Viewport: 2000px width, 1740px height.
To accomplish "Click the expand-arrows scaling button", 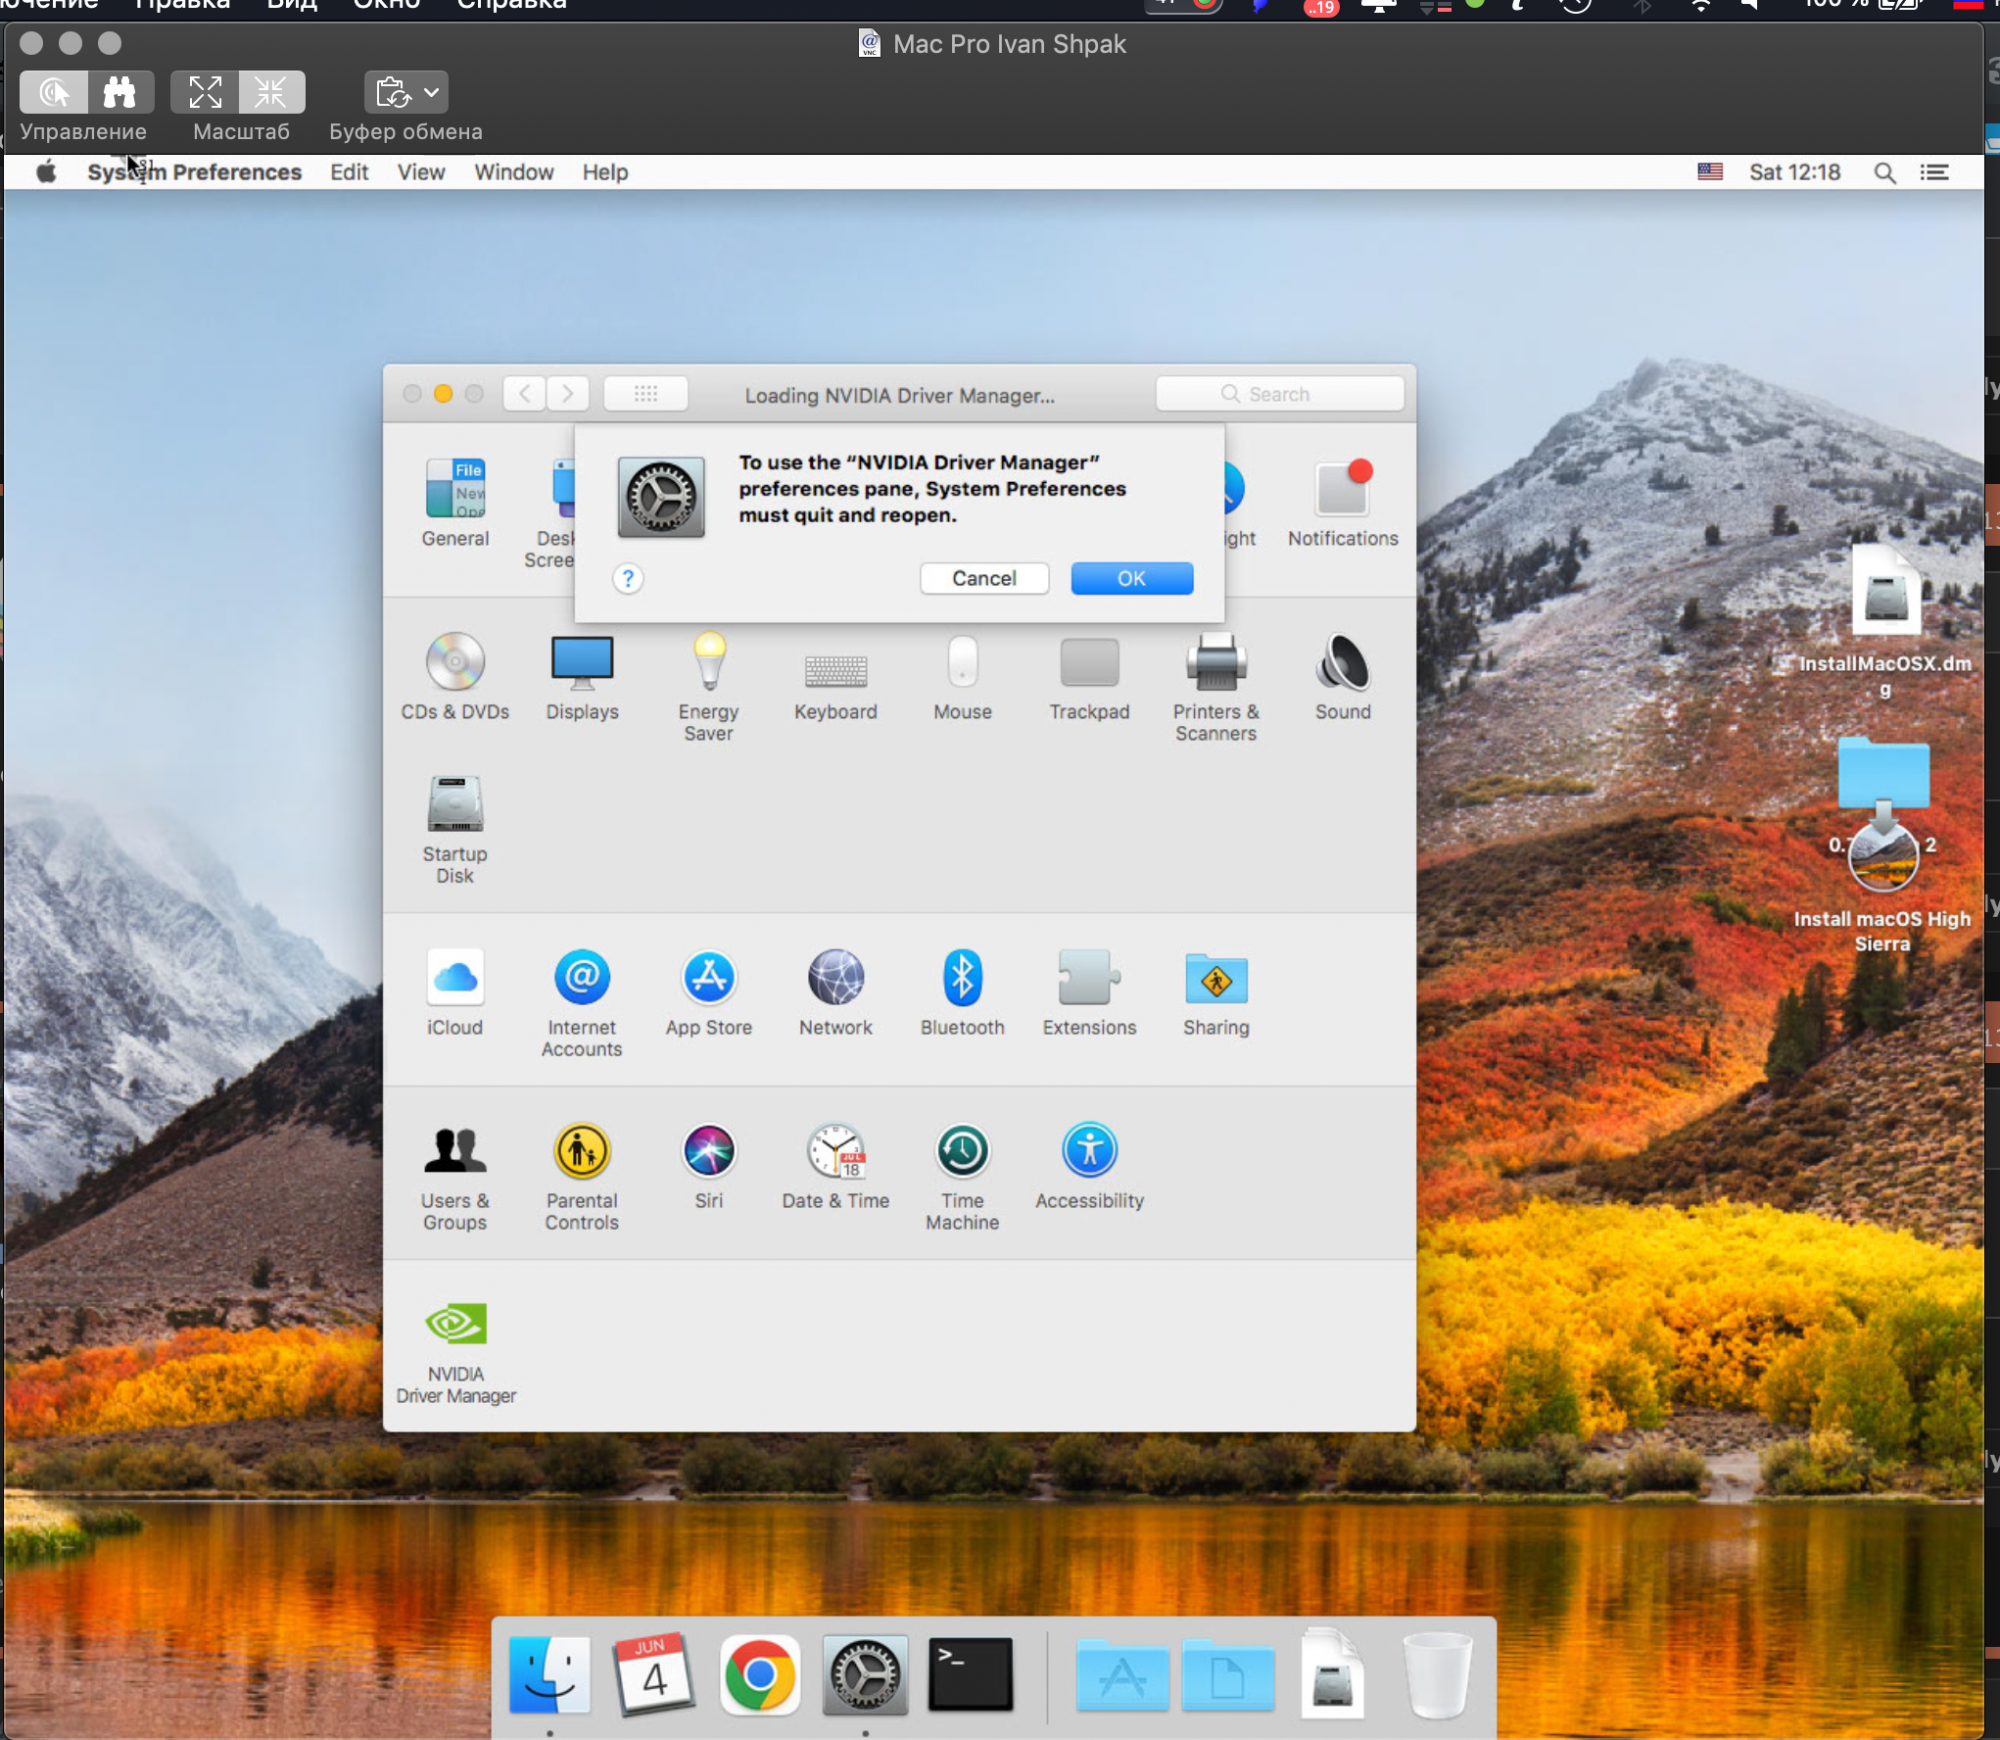I will tap(205, 92).
